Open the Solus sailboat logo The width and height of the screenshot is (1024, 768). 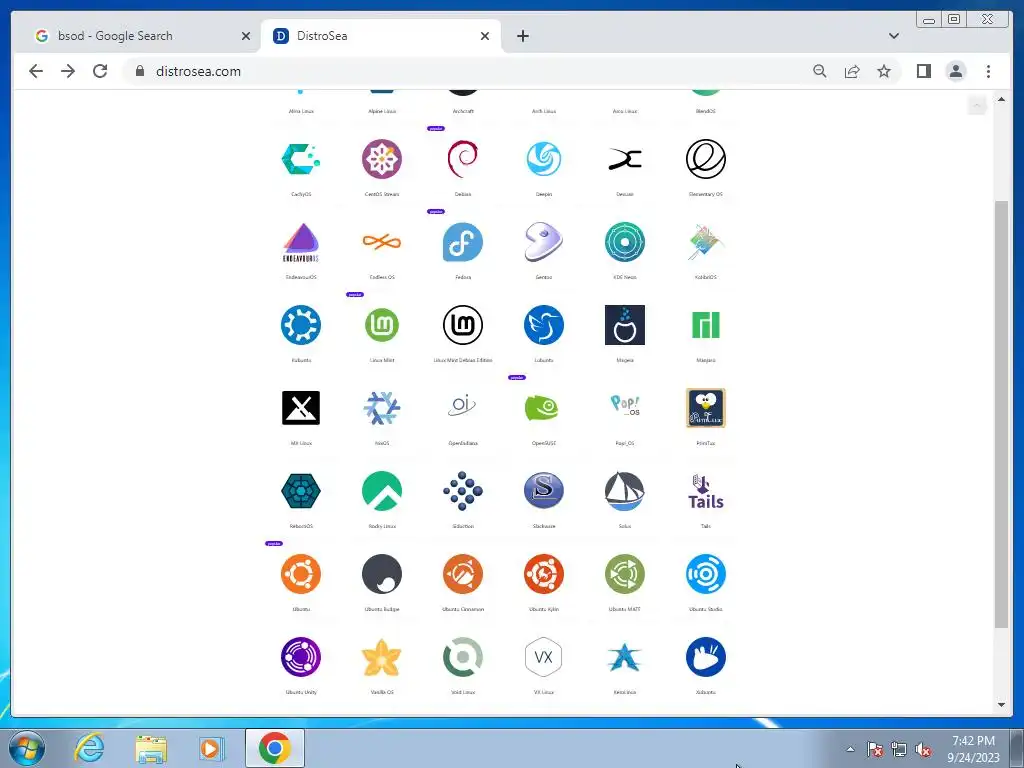[x=625, y=490]
